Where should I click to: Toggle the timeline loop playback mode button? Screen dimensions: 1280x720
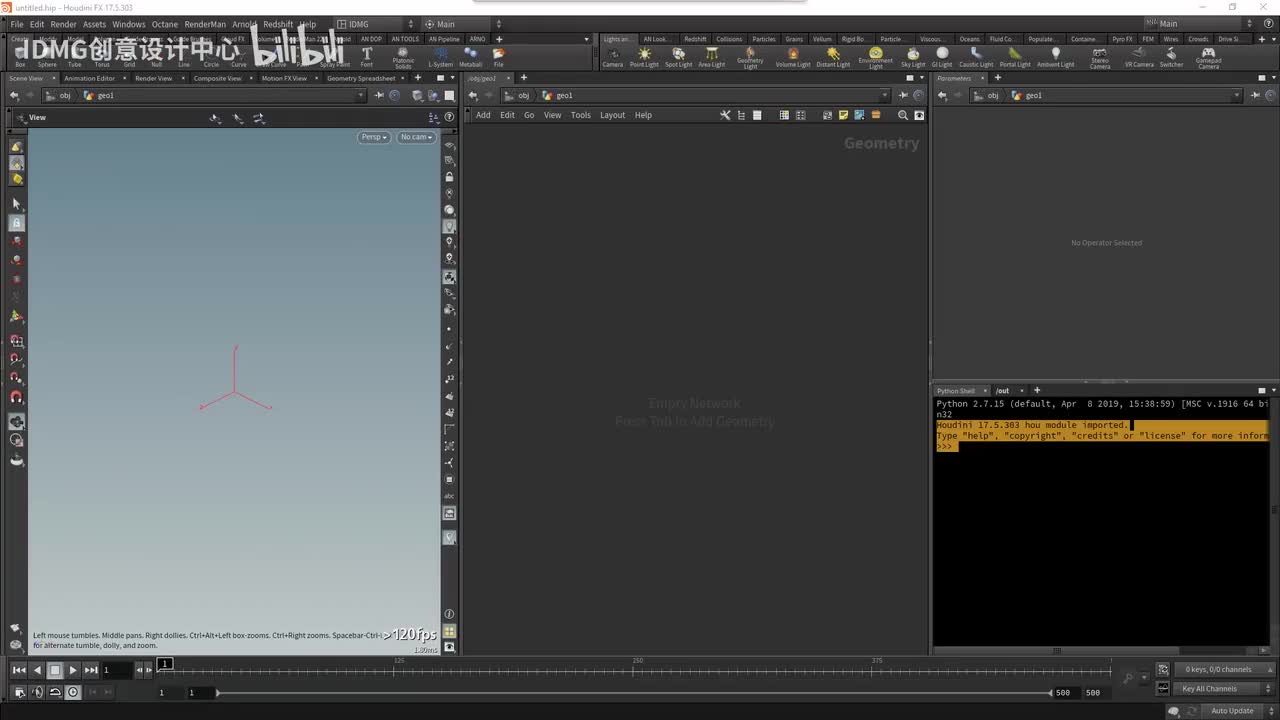(x=55, y=692)
